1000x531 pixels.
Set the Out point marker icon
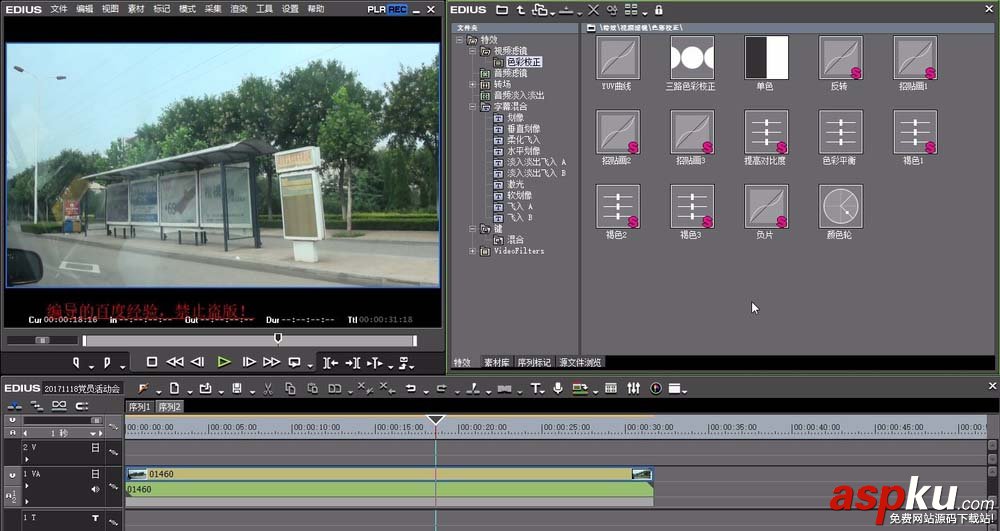107,363
